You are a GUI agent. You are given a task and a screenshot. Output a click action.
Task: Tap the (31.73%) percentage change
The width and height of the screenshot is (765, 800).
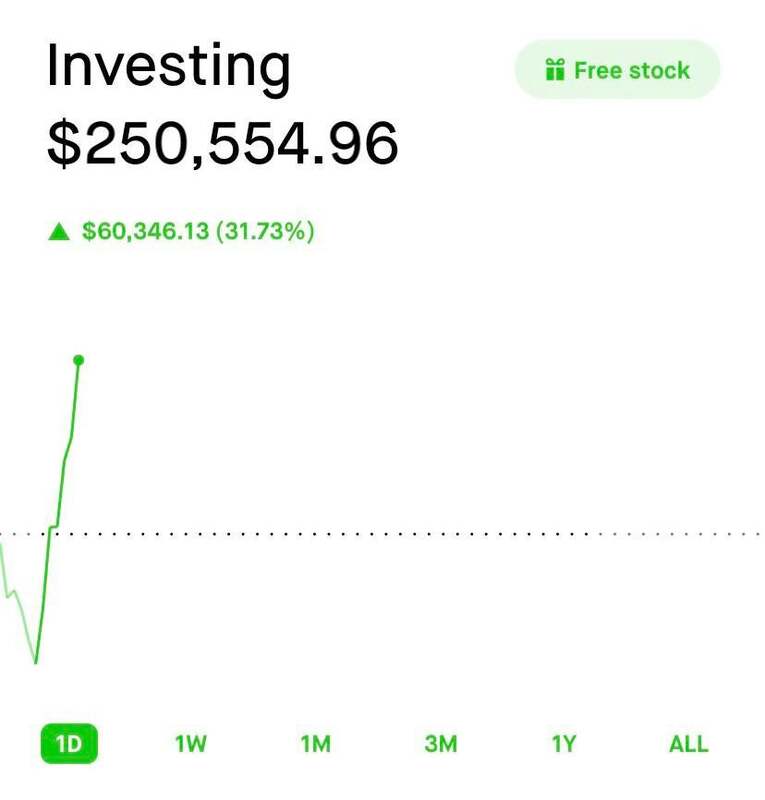(265, 231)
